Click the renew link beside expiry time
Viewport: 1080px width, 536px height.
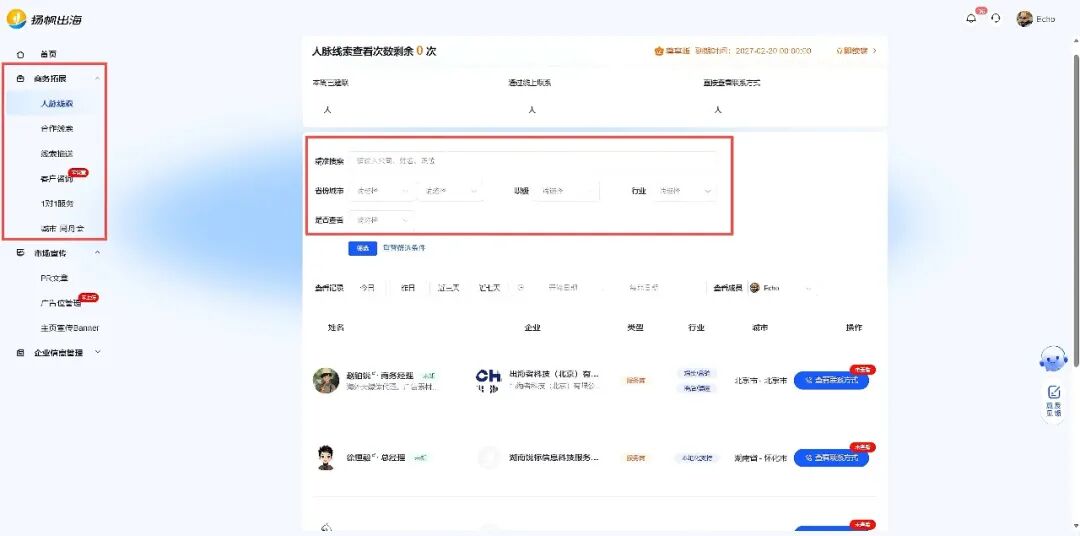855,51
